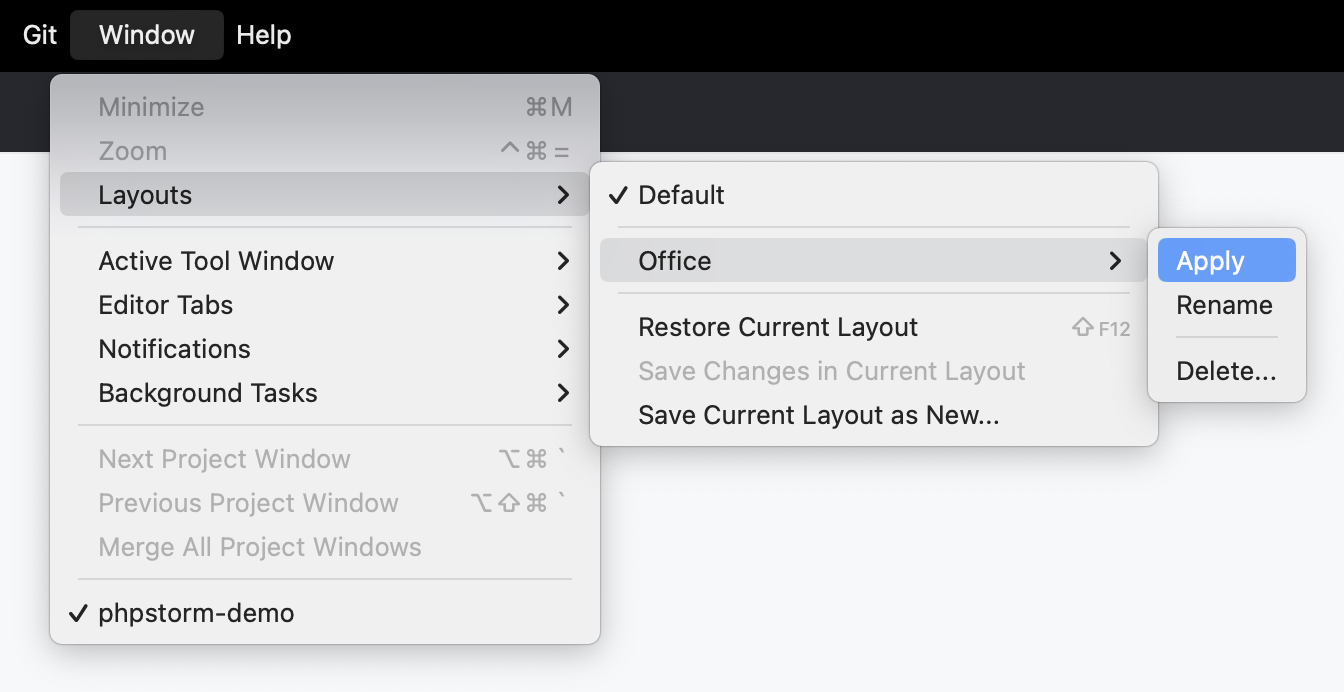Click the checkmark icon beside phpstorm-demo
Image resolution: width=1344 pixels, height=692 pixels.
tap(79, 613)
